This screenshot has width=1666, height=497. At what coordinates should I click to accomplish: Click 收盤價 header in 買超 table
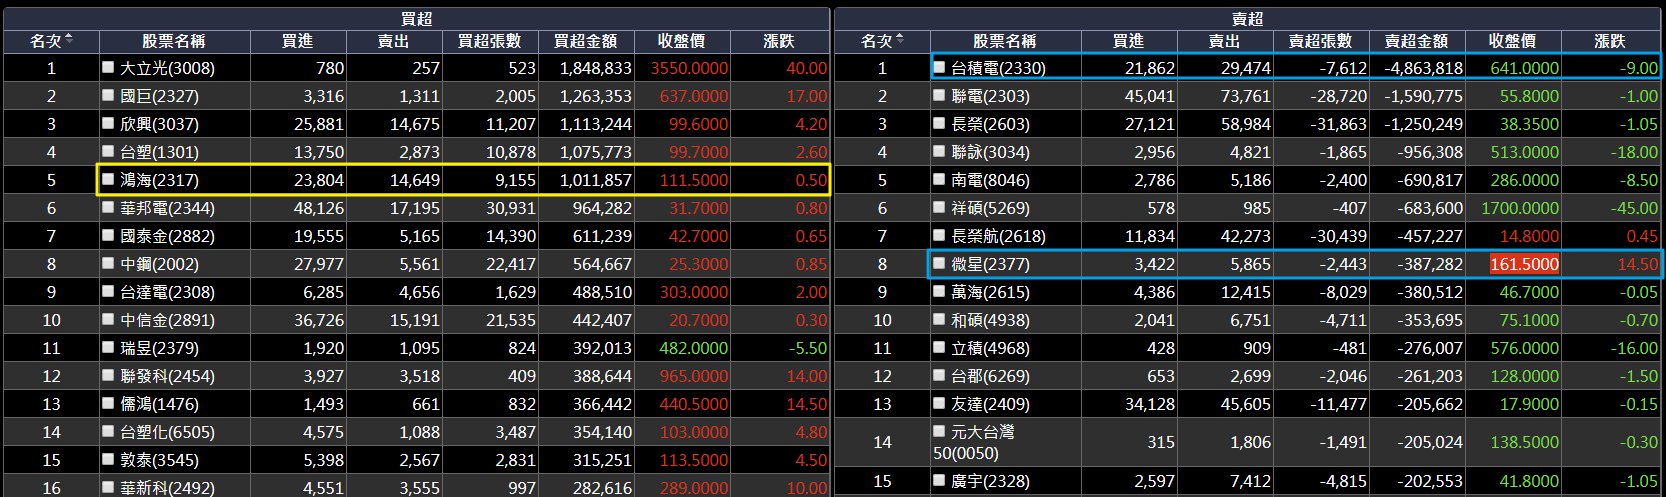pos(682,41)
